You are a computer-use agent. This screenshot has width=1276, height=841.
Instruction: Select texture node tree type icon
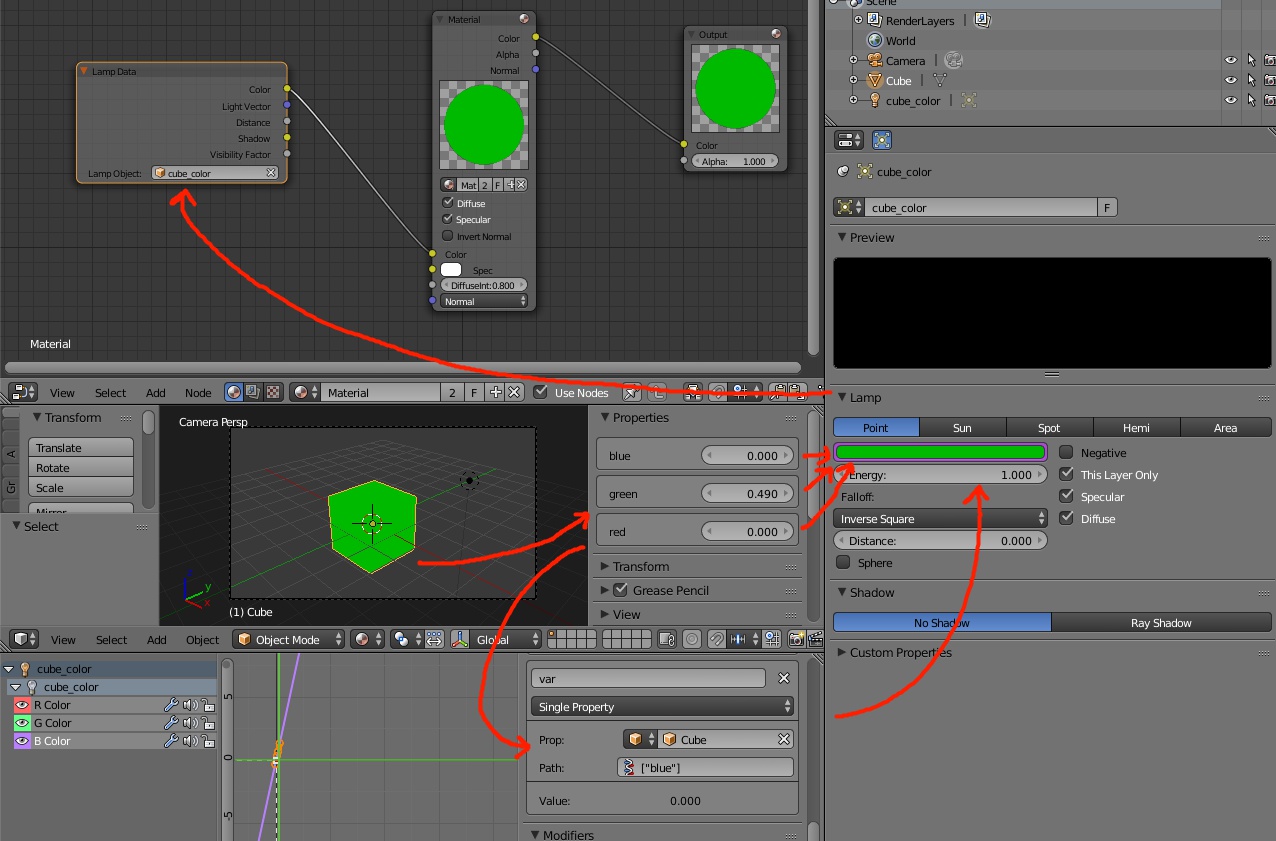coord(274,392)
